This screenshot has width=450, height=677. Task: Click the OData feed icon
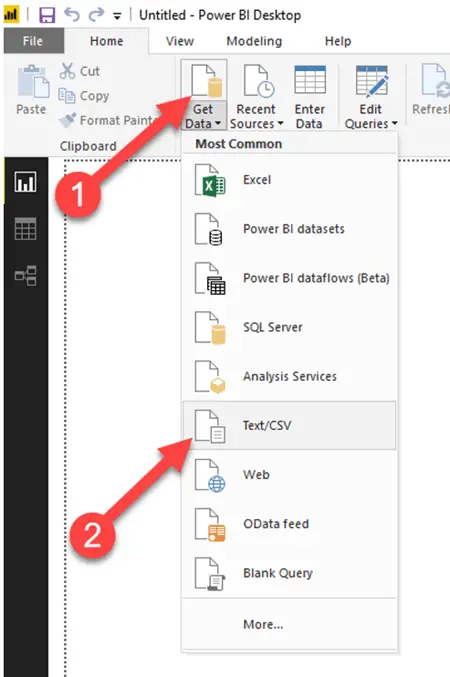click(210, 525)
